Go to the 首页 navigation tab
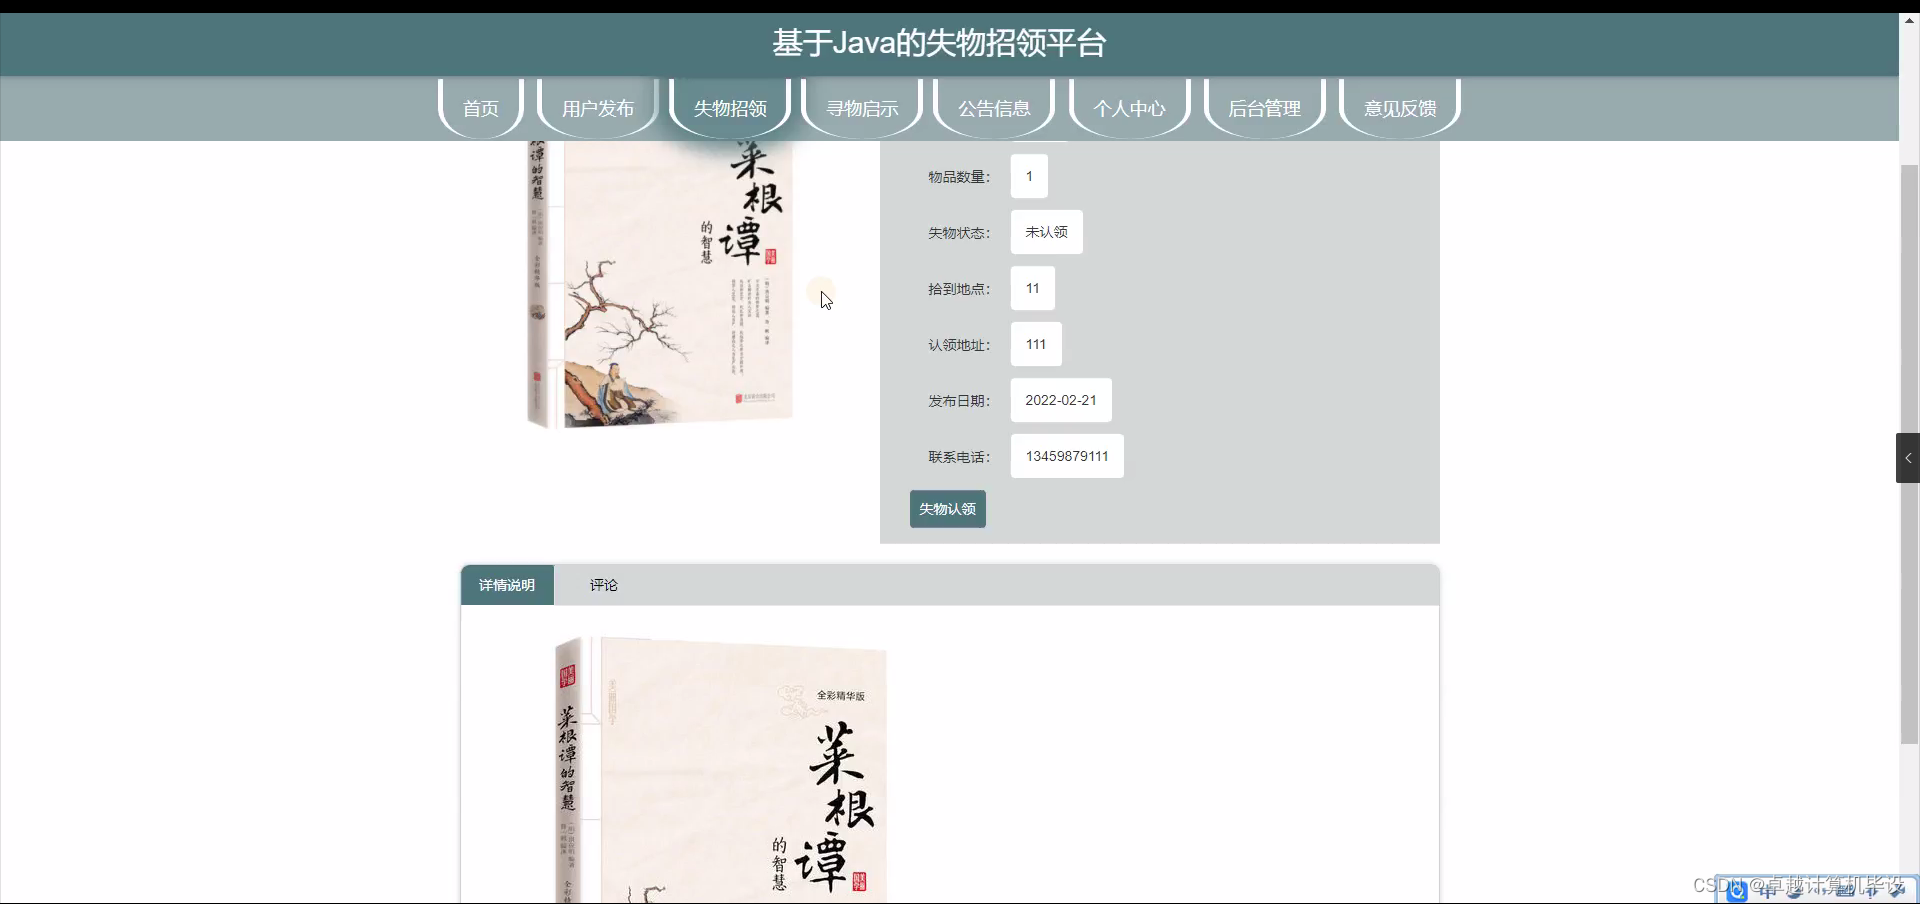The height and width of the screenshot is (904, 1920). click(481, 108)
